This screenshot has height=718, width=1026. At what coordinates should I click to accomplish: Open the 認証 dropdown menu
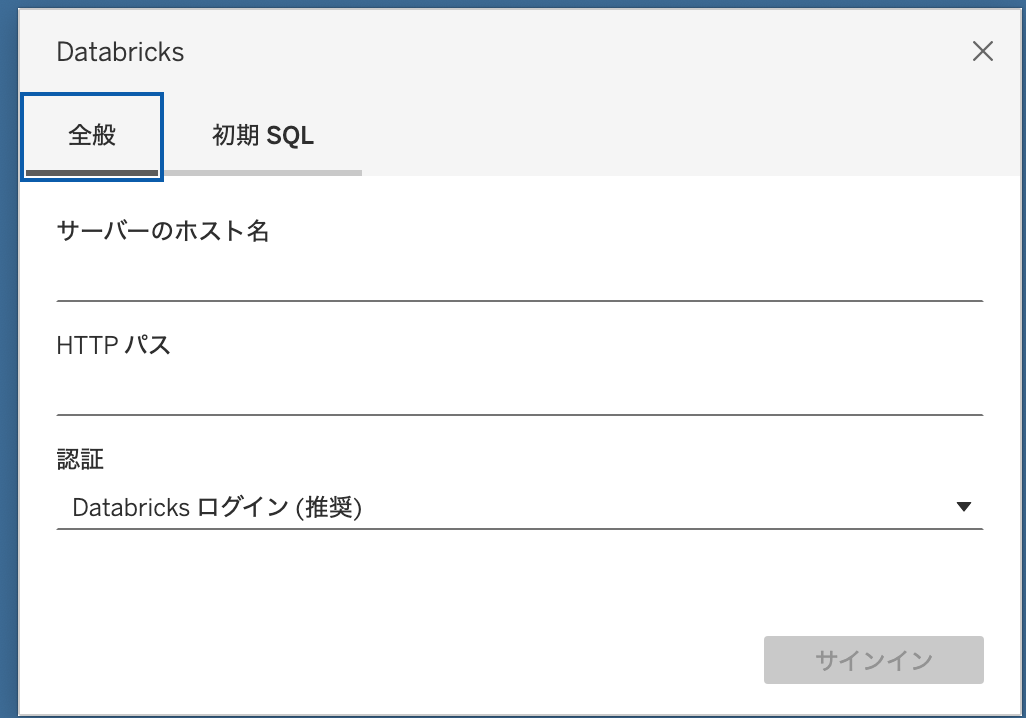[x=520, y=508]
